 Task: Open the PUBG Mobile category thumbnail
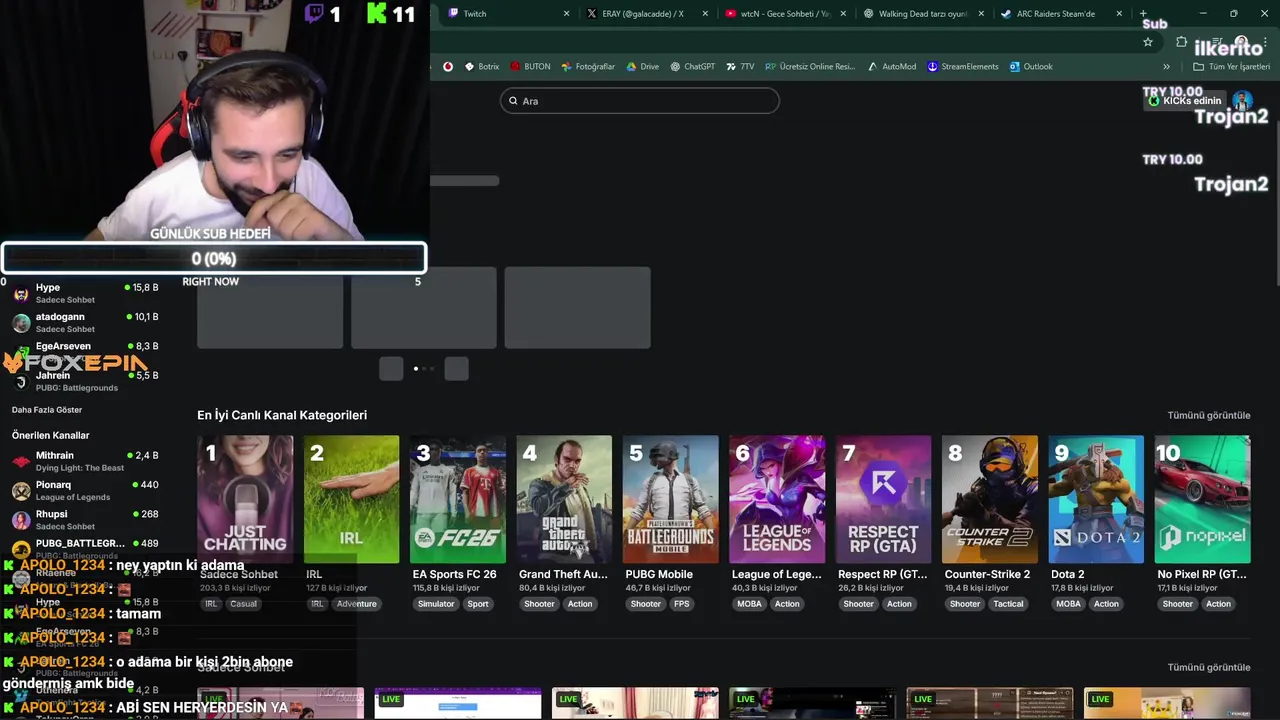pyautogui.click(x=670, y=499)
